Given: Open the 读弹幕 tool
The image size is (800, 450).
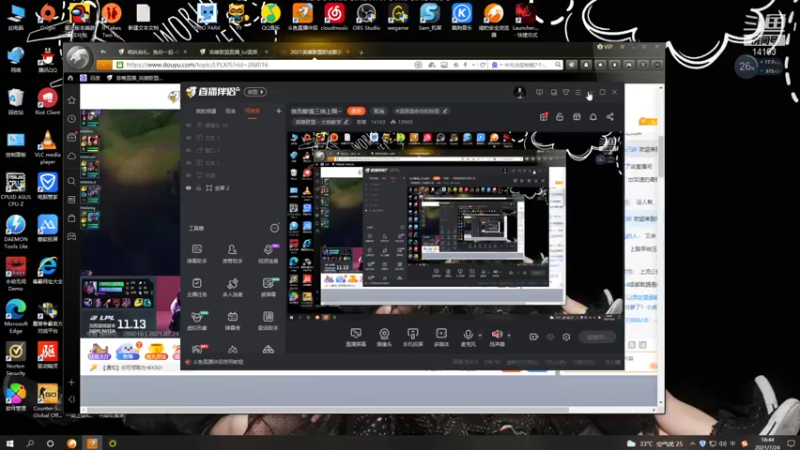Looking at the screenshot, I should [x=268, y=287].
